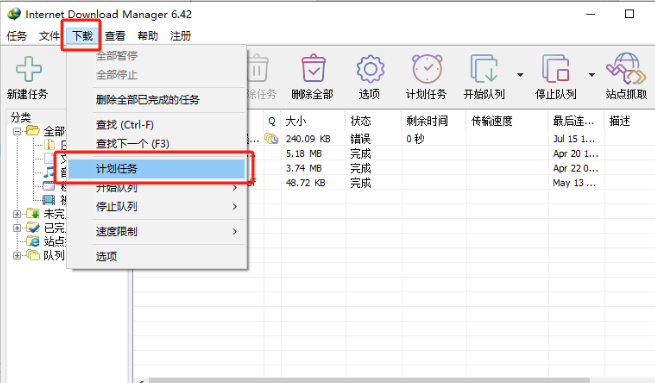Sort by the 传输速度 column header

pyautogui.click(x=507, y=121)
